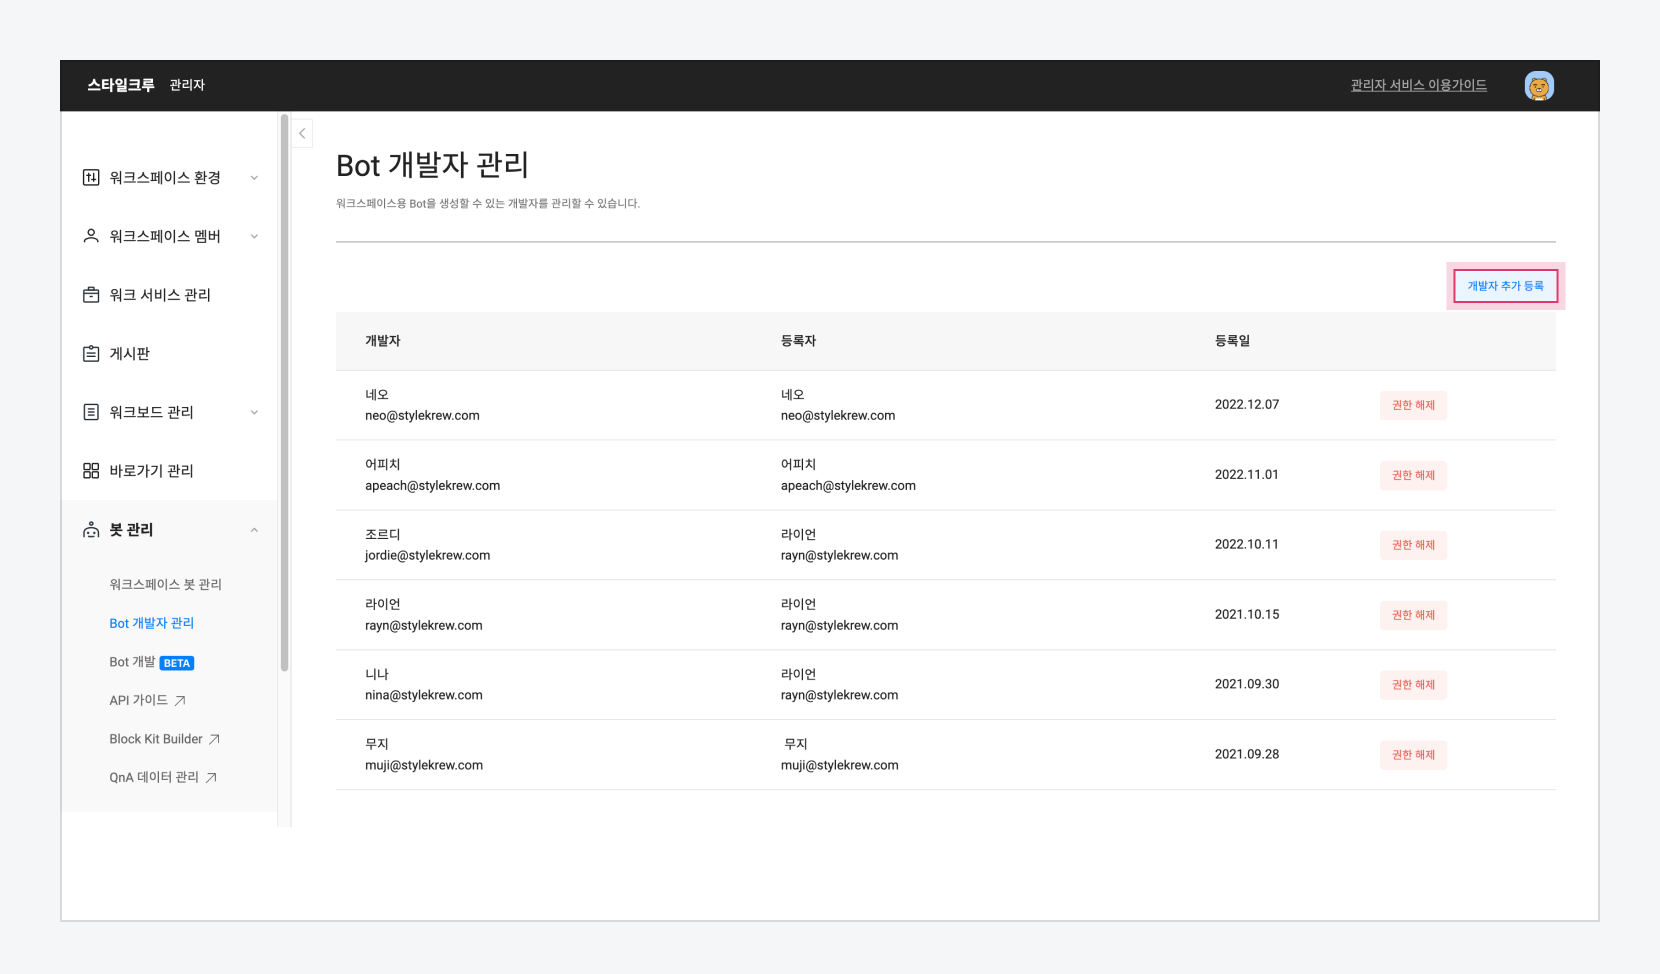The height and width of the screenshot is (974, 1660).
Task: Open the 관리자 서비스 이용가이드 link
Action: point(1418,85)
